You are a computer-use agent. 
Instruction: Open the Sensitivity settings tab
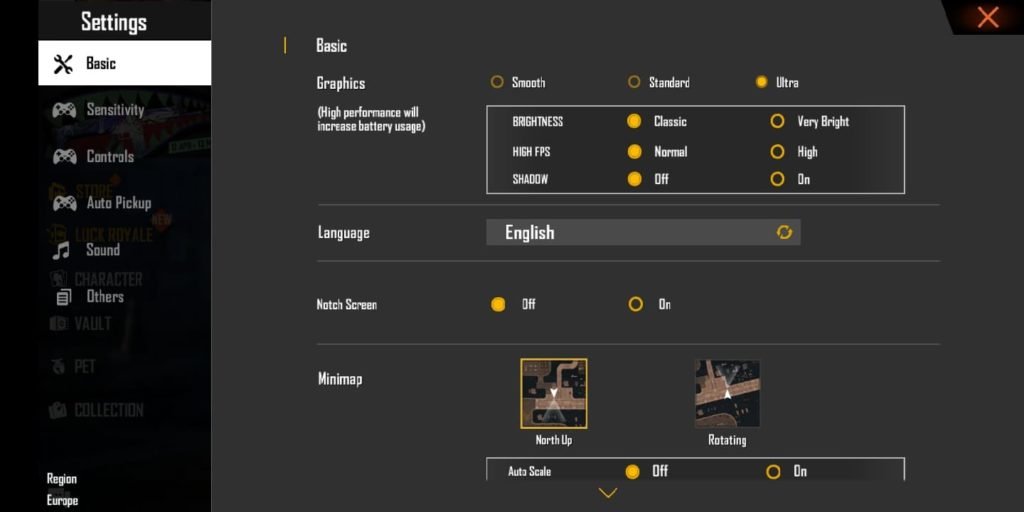click(115, 110)
